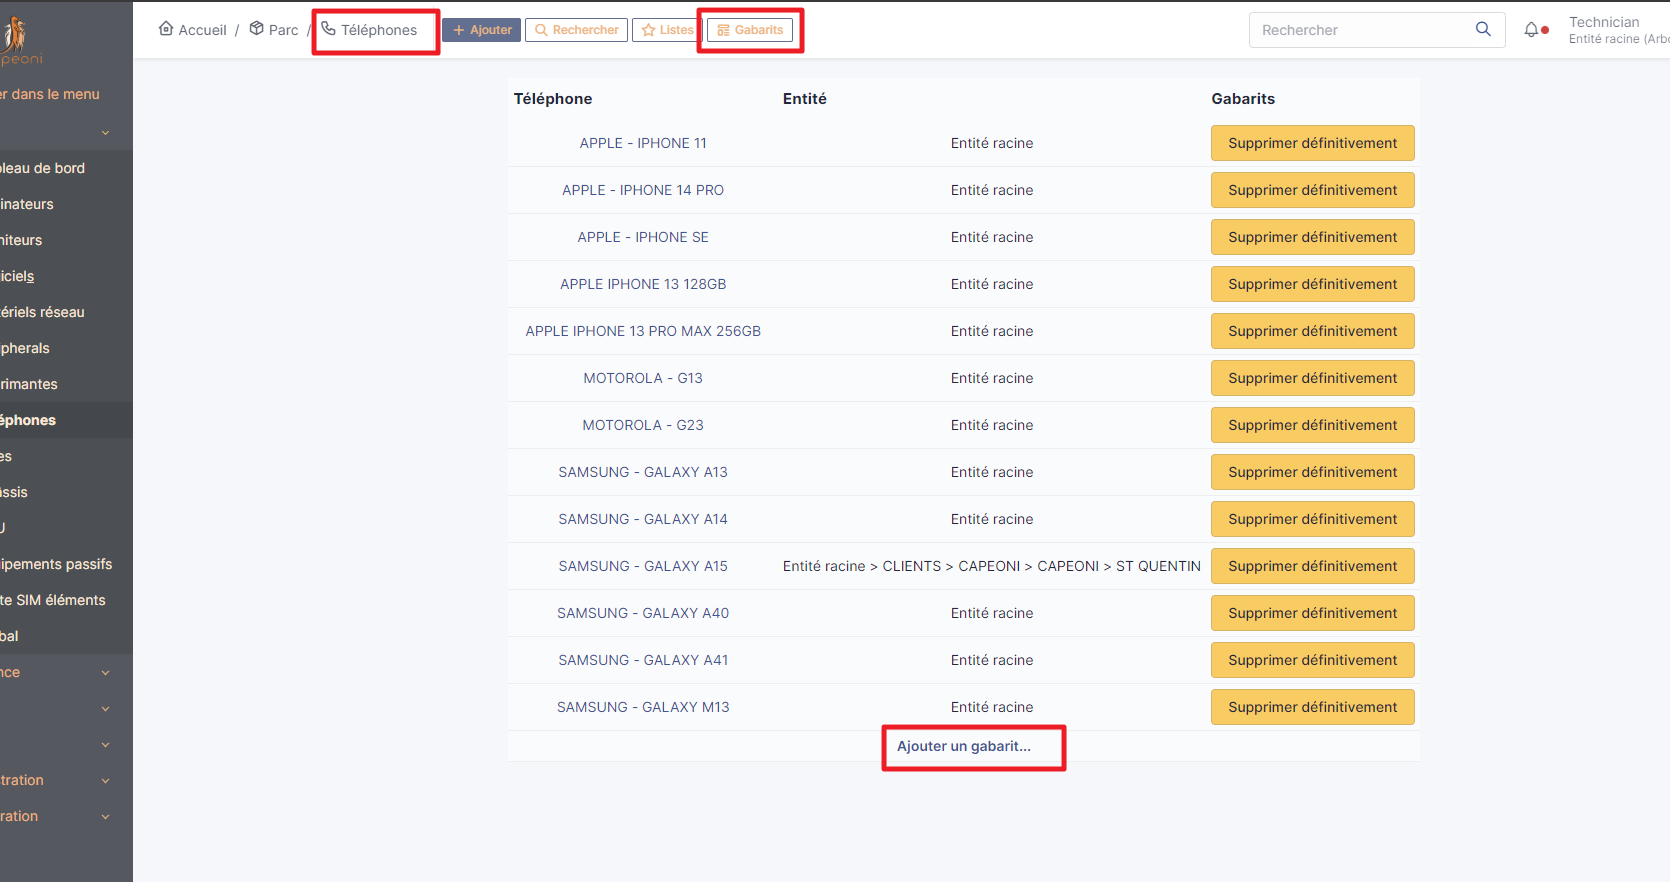Click the Gabarits column header

tap(1243, 99)
